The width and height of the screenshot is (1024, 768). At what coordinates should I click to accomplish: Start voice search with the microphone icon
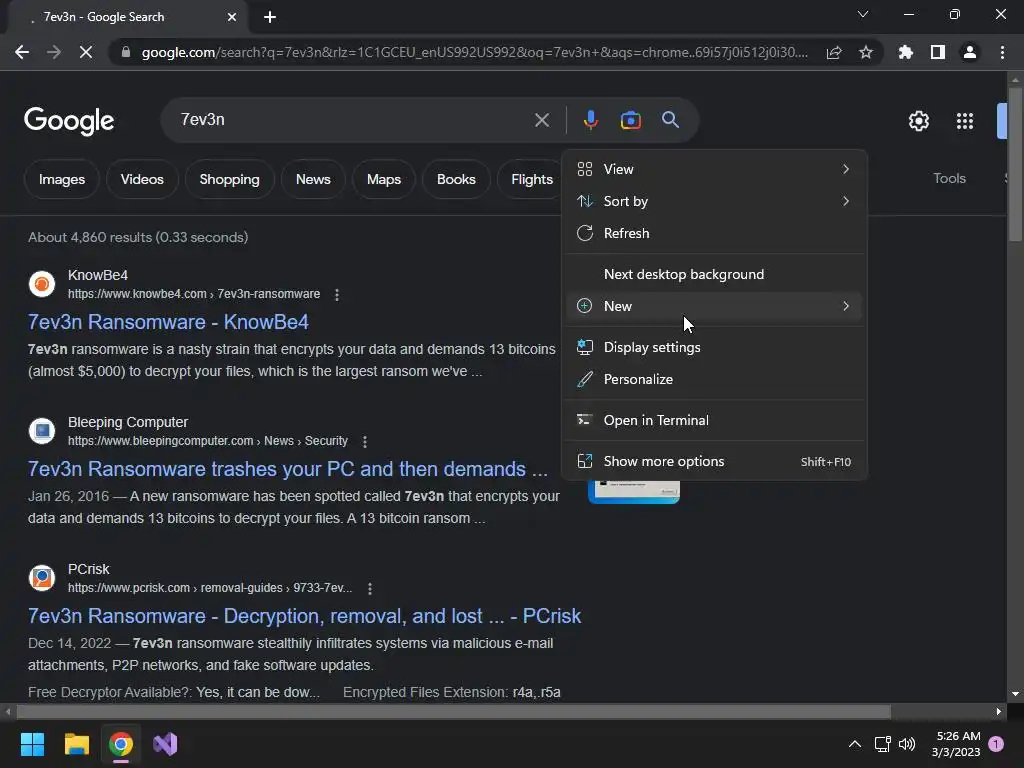pyautogui.click(x=590, y=120)
